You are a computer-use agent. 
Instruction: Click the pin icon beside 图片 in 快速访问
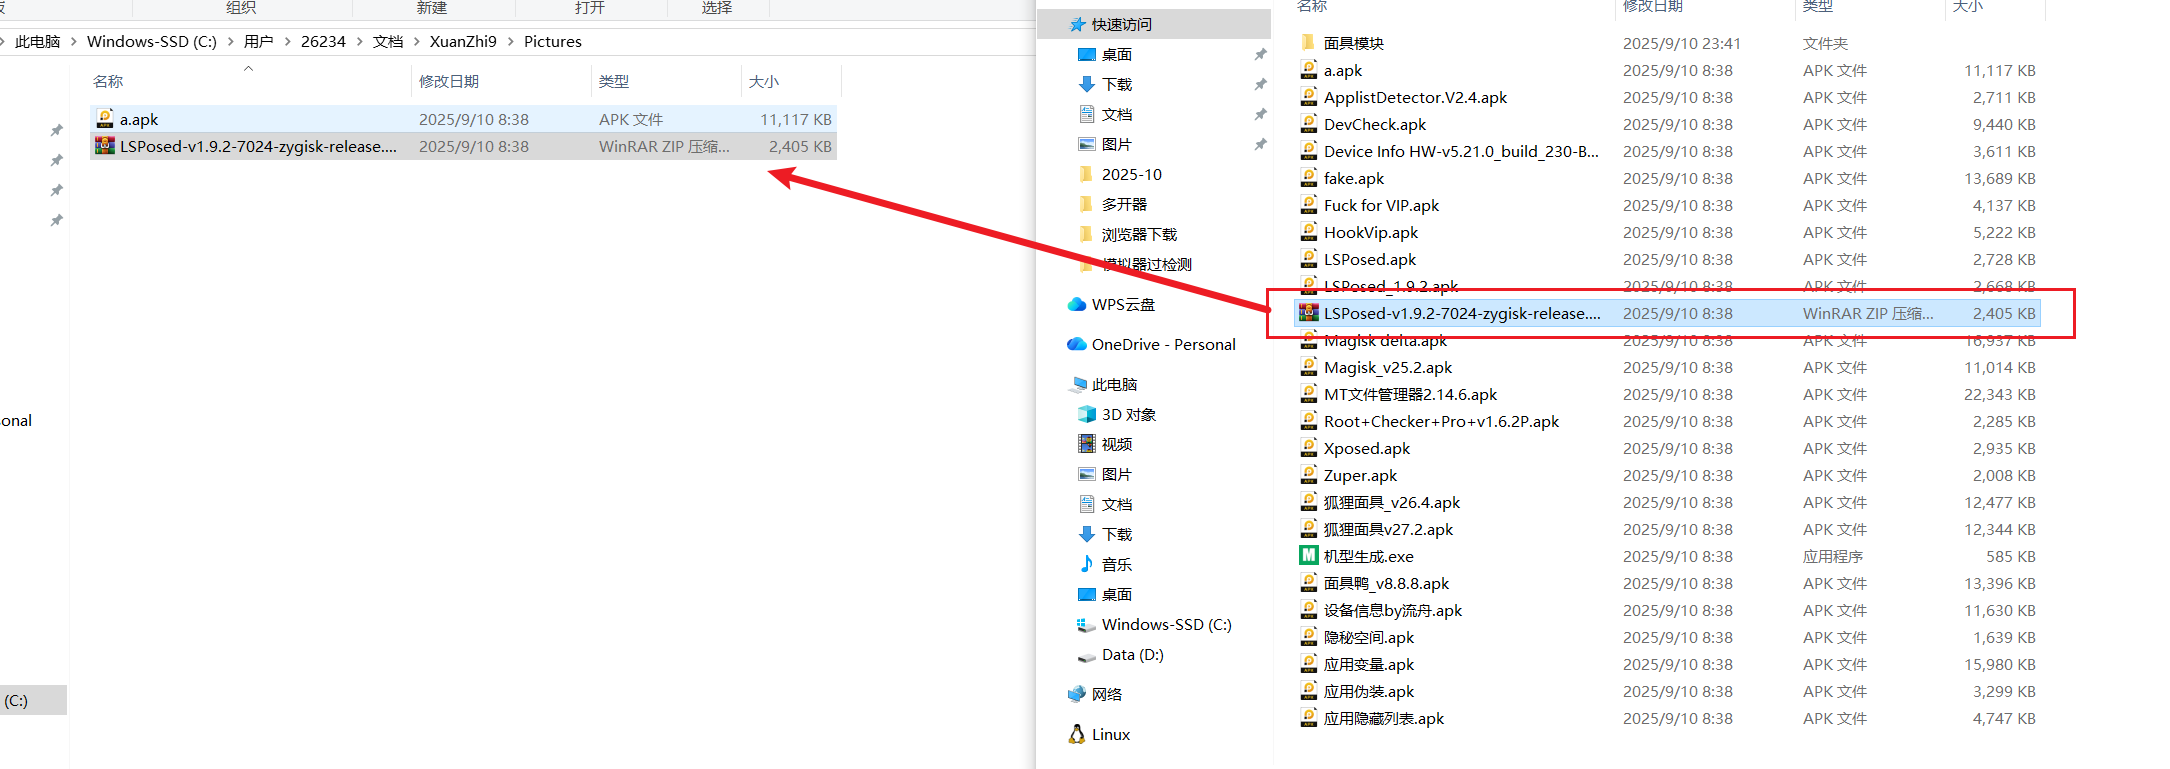coord(1260,144)
